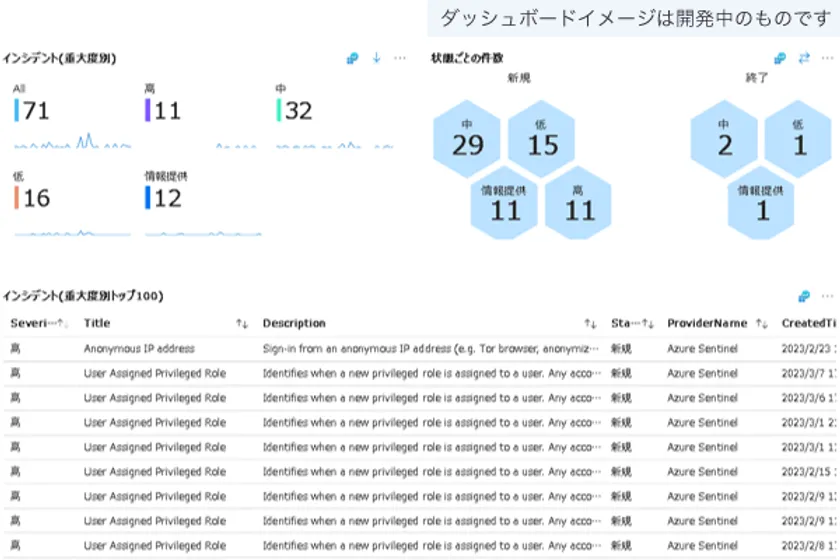
Task: Sort the table by Title sort arrows
Action: tap(242, 324)
